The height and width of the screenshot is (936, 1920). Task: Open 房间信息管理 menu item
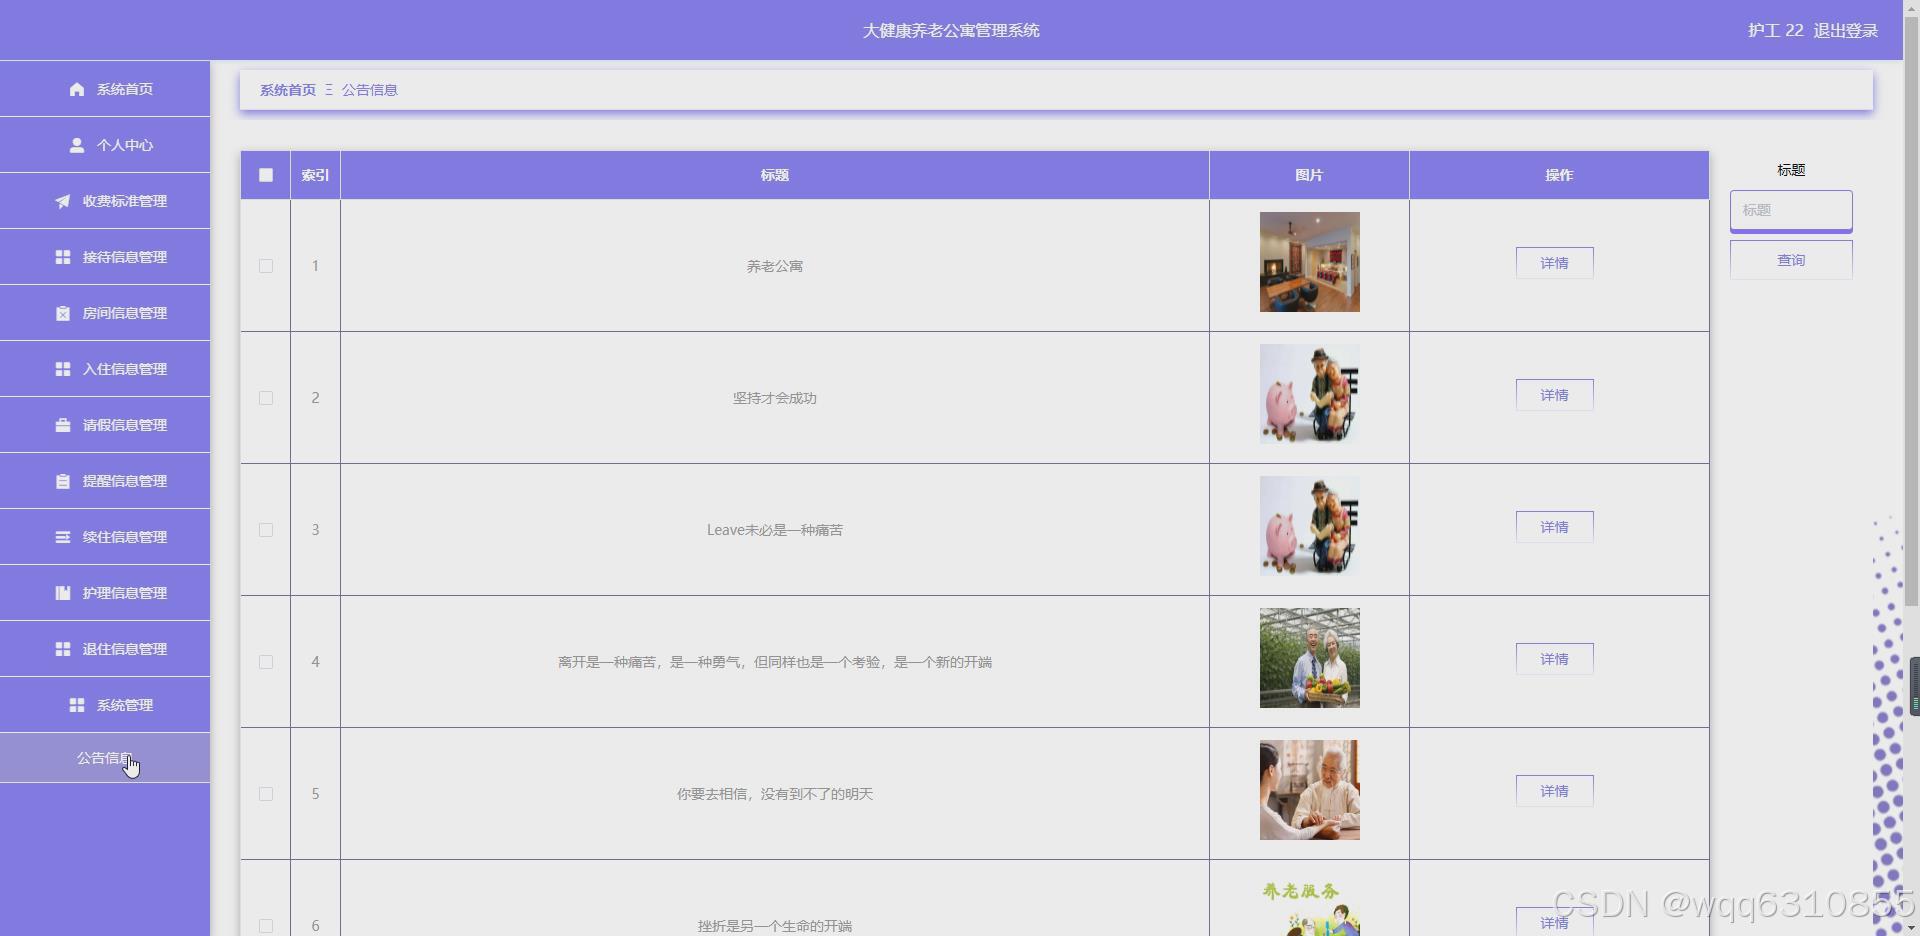pos(105,313)
